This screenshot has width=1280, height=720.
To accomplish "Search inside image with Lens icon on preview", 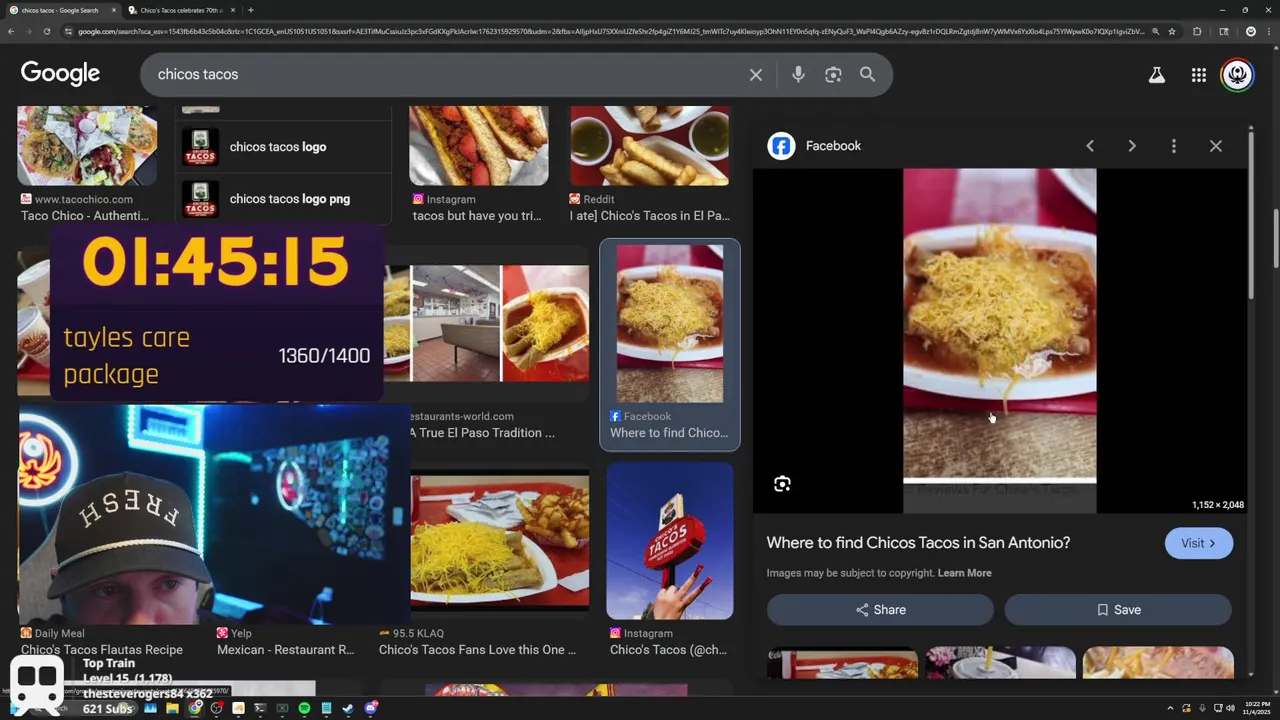I will (x=782, y=484).
